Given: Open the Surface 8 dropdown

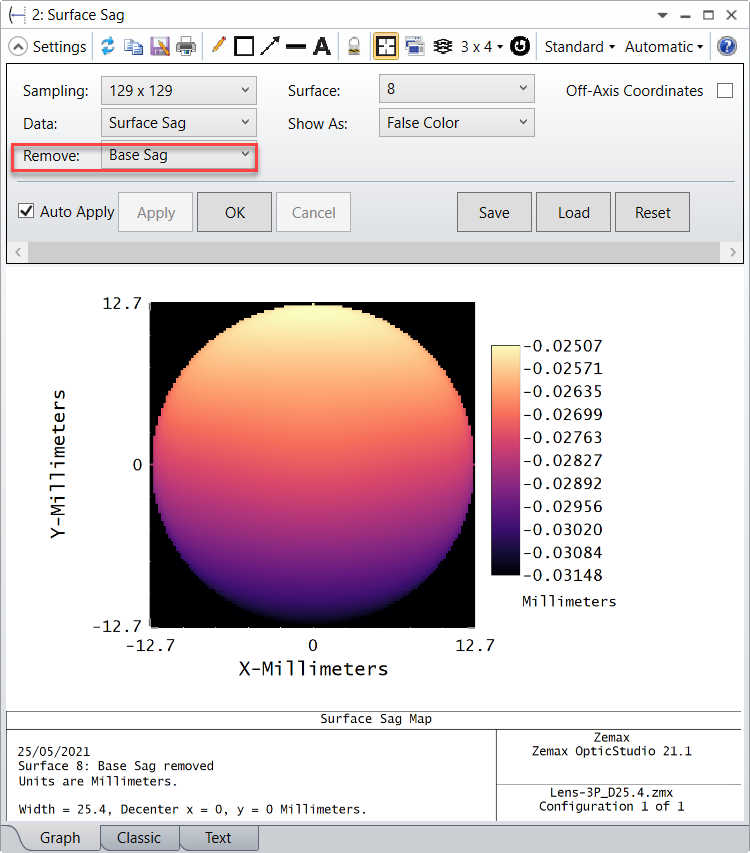Looking at the screenshot, I should click(x=457, y=89).
